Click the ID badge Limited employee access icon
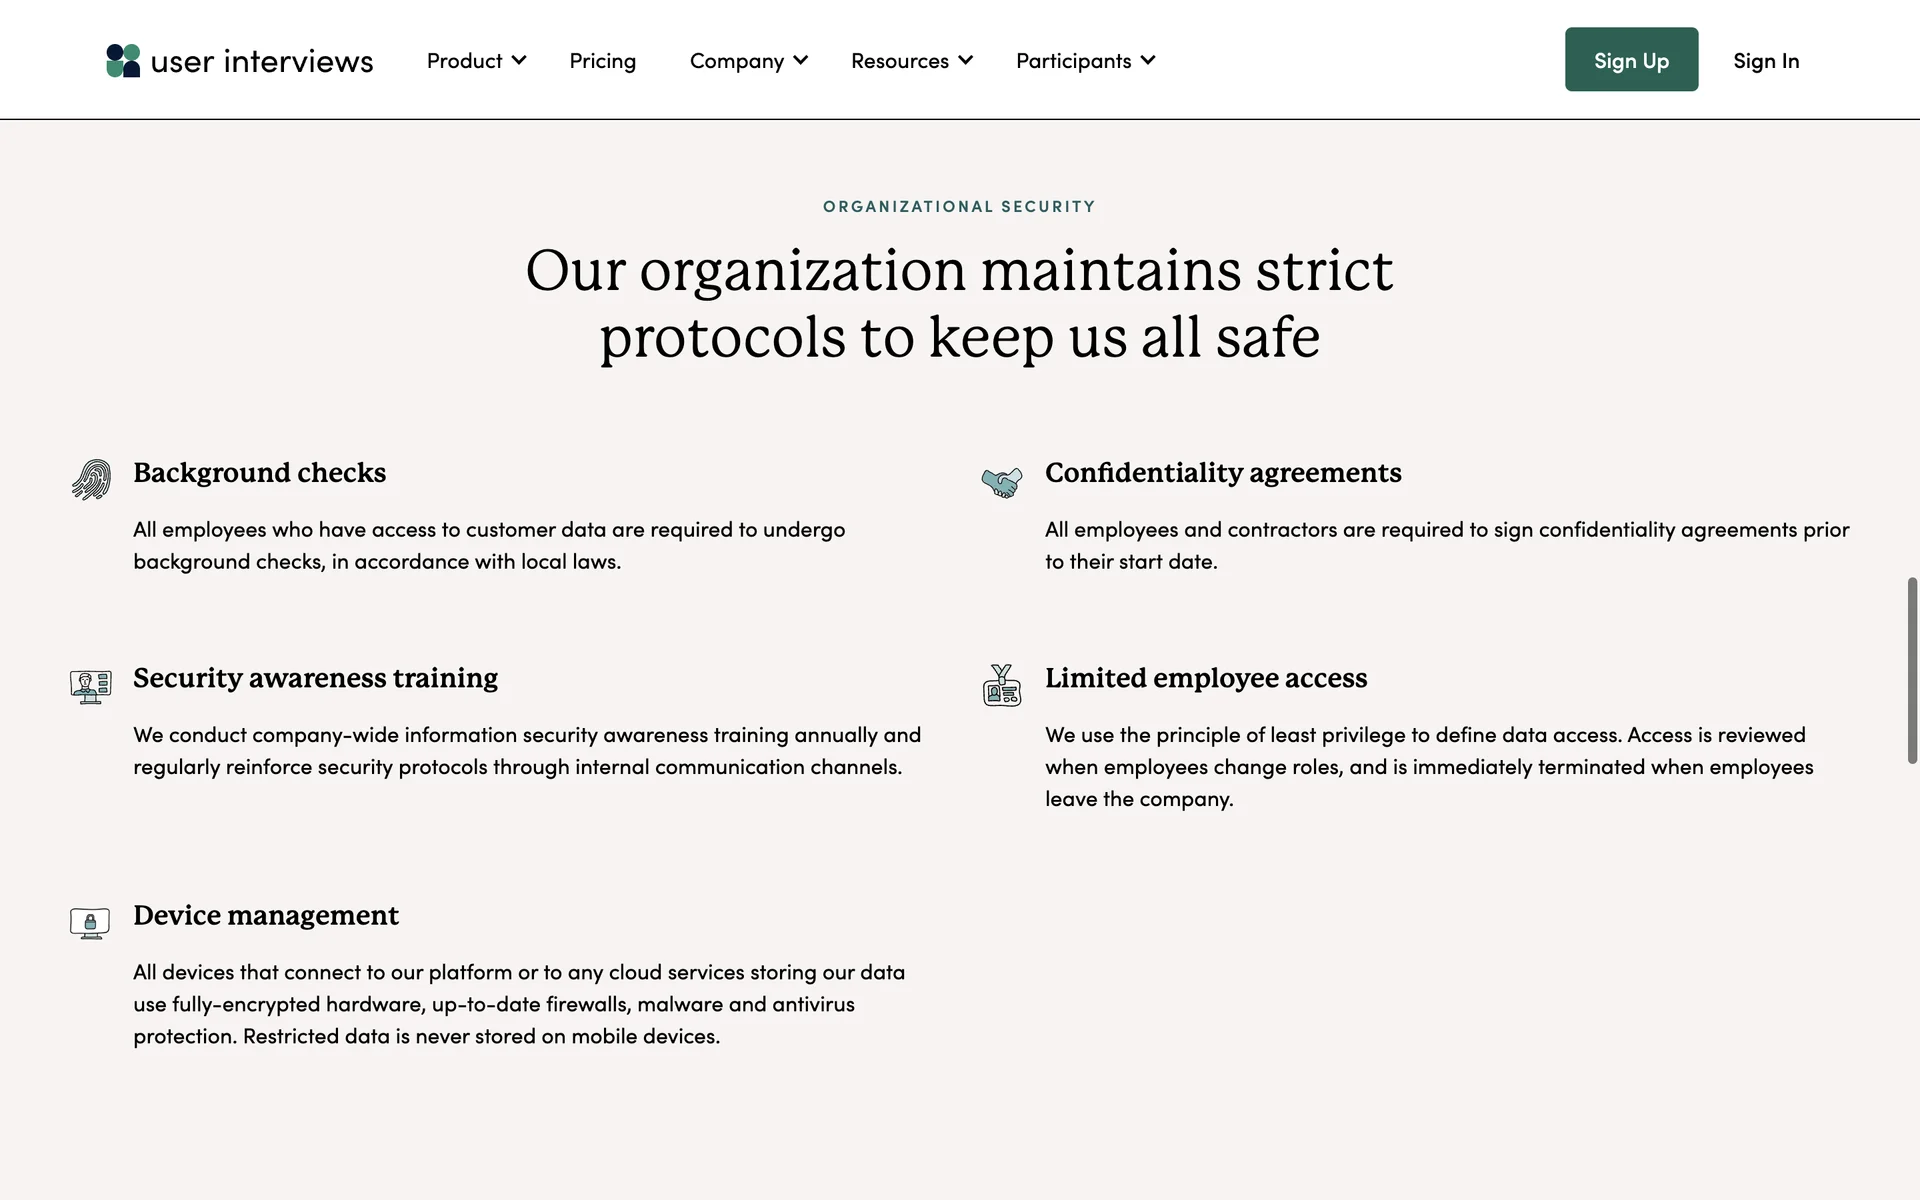 click(x=1002, y=686)
